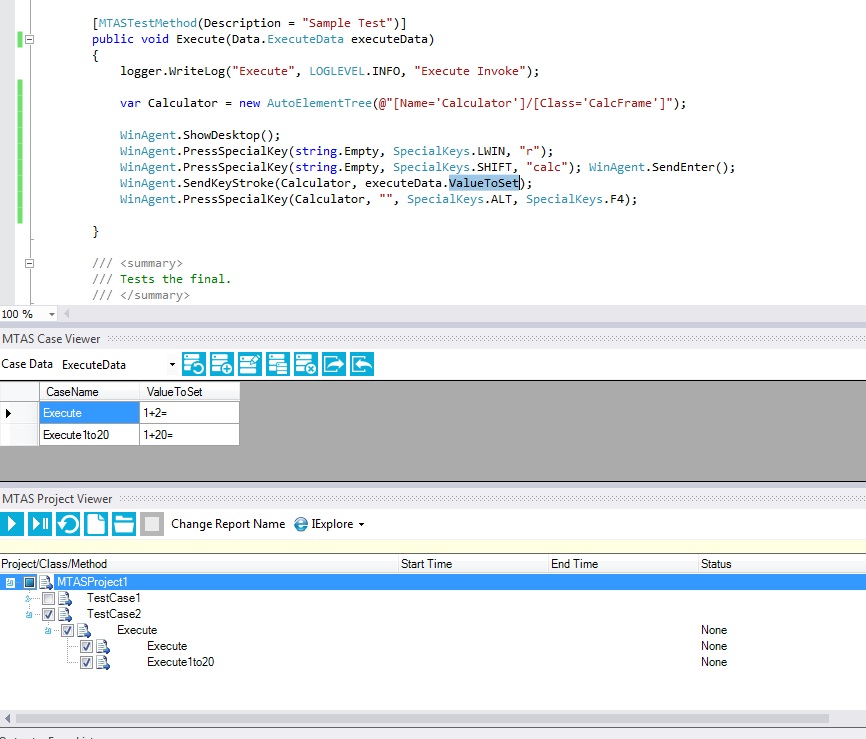Click the import case data icon

point(362,365)
